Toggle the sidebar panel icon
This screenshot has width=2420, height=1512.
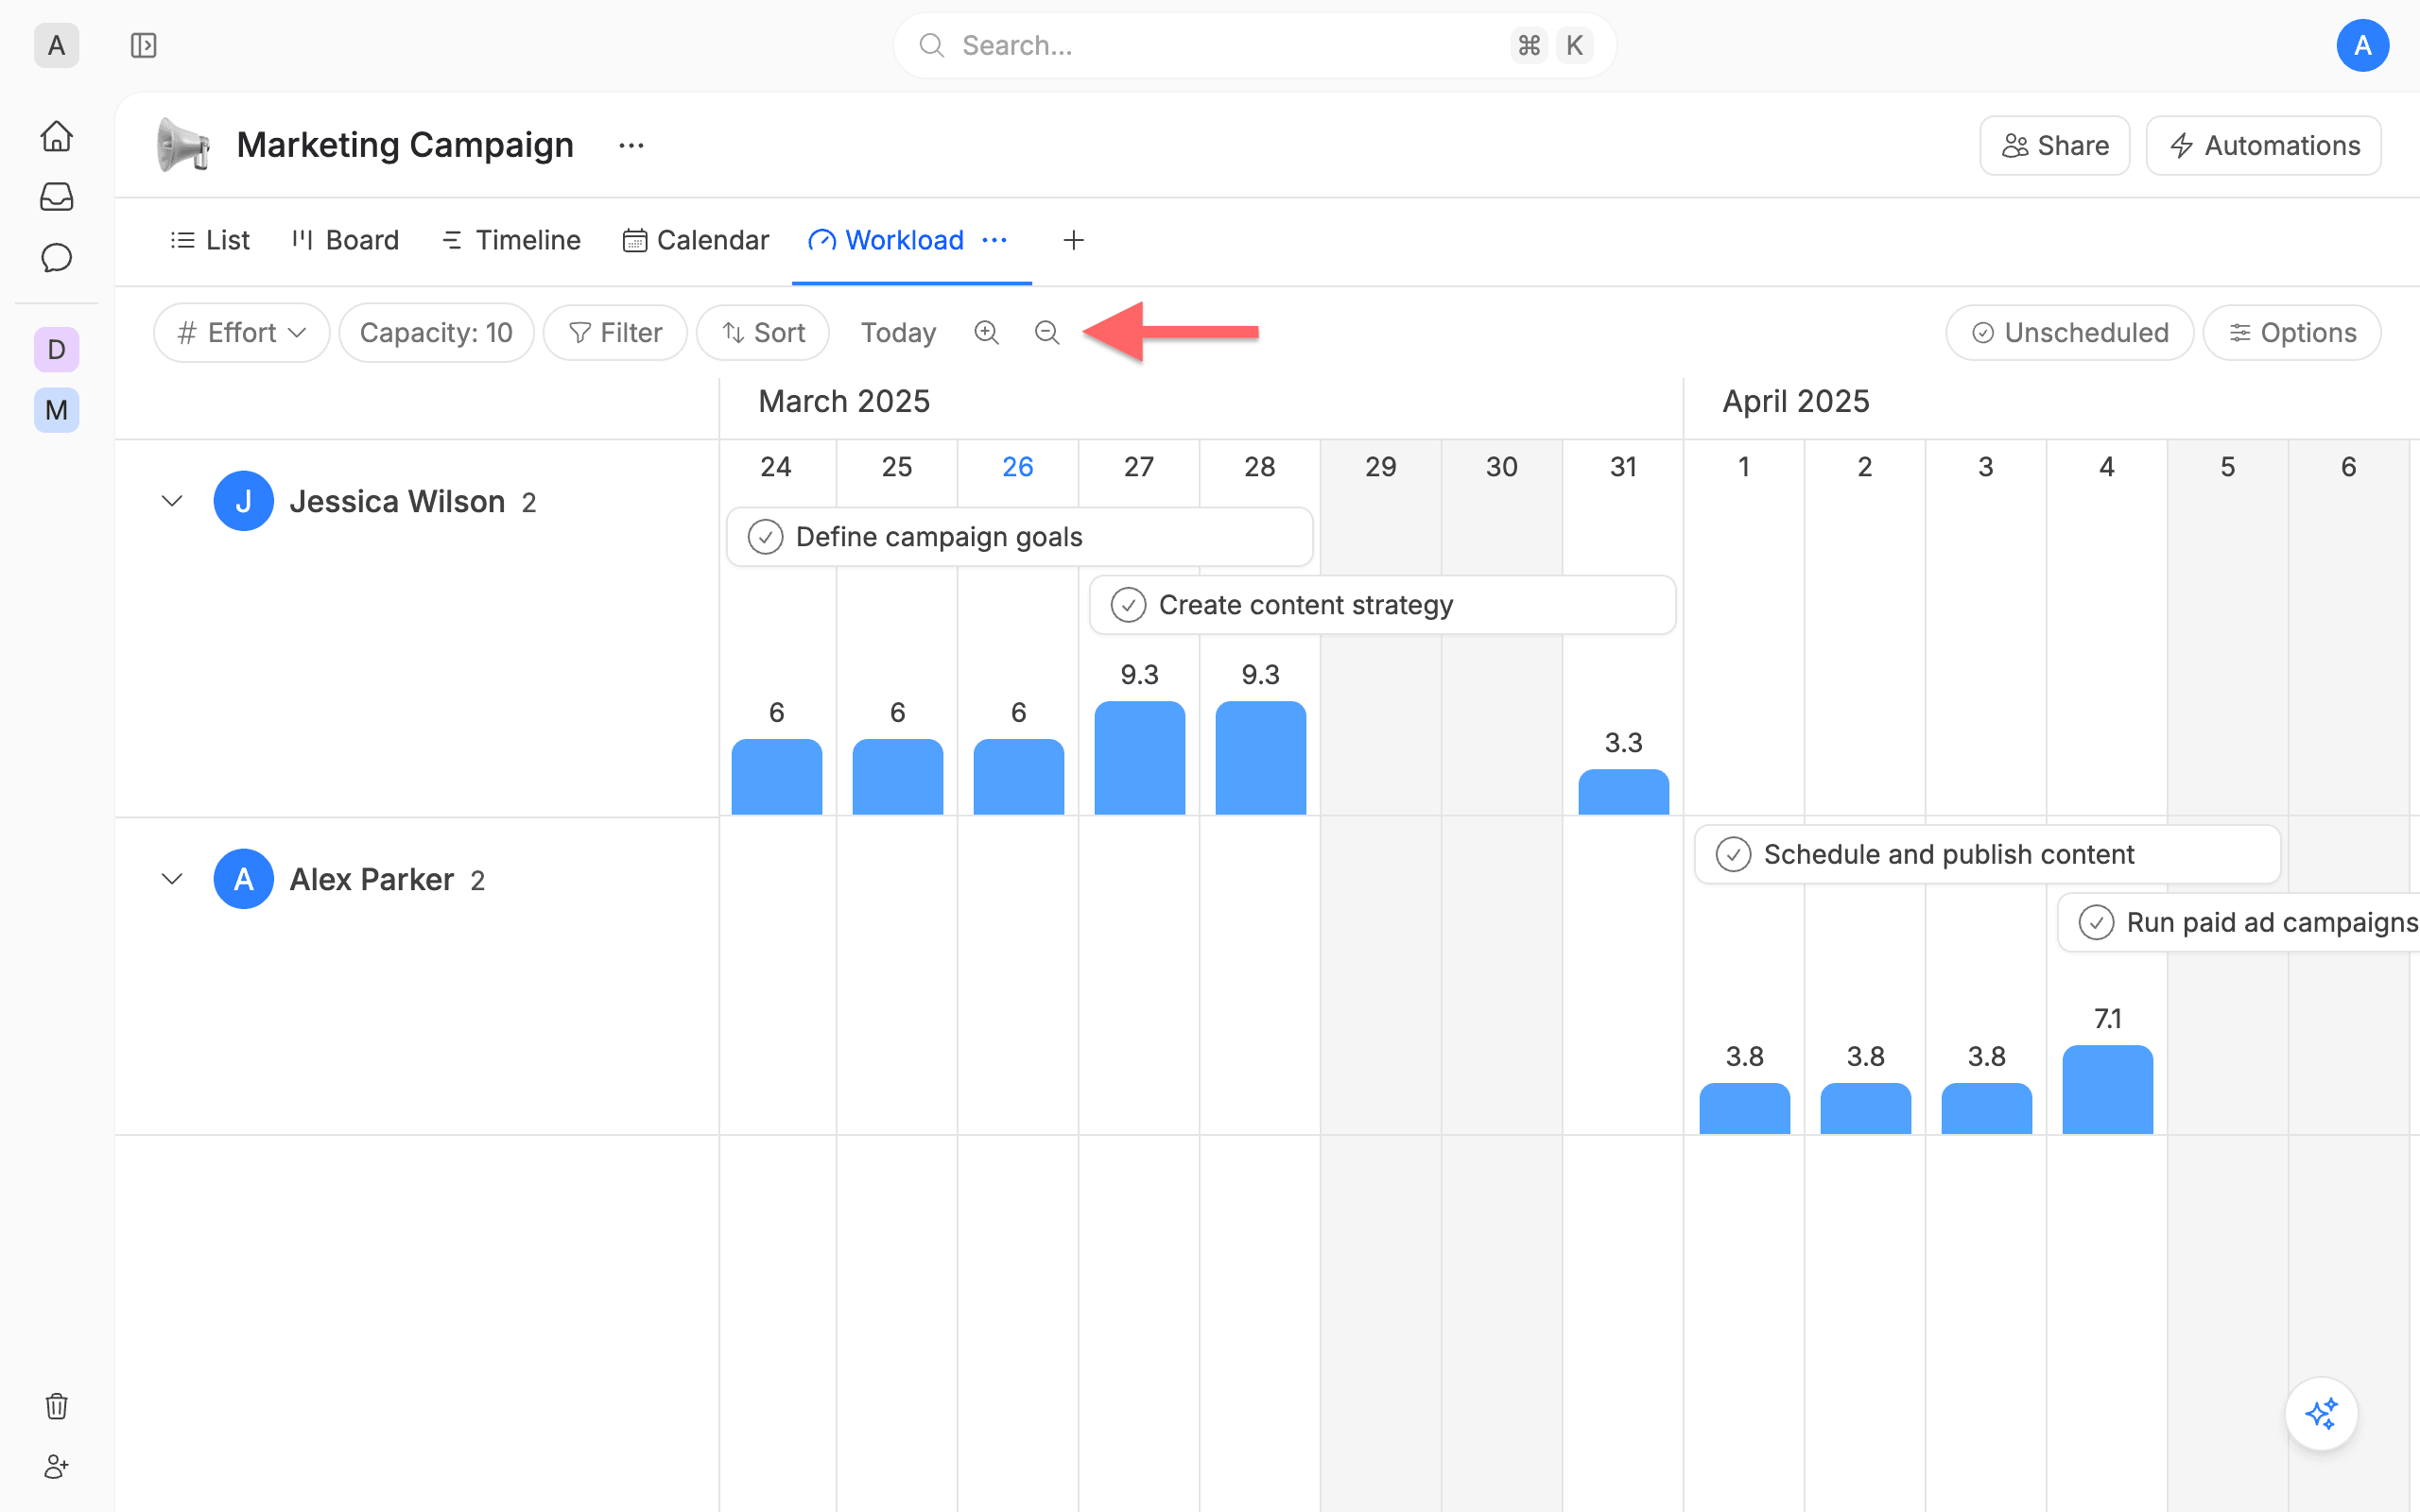pyautogui.click(x=144, y=45)
